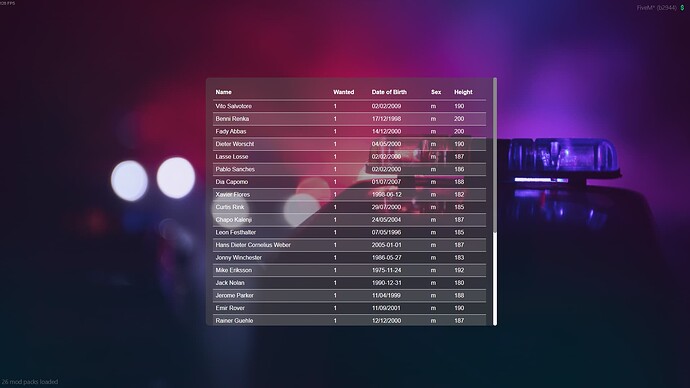Select the Vito Salvotore row
690x388 pixels.
pos(349,106)
